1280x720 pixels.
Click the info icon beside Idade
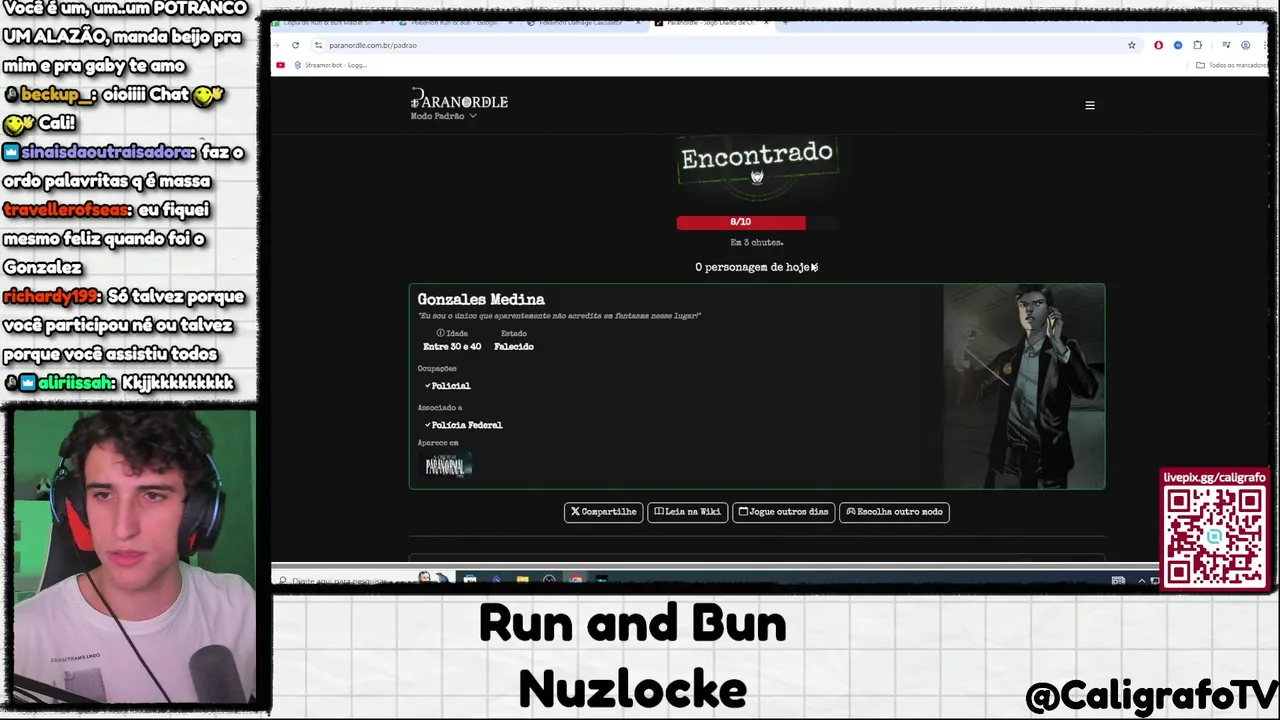440,333
